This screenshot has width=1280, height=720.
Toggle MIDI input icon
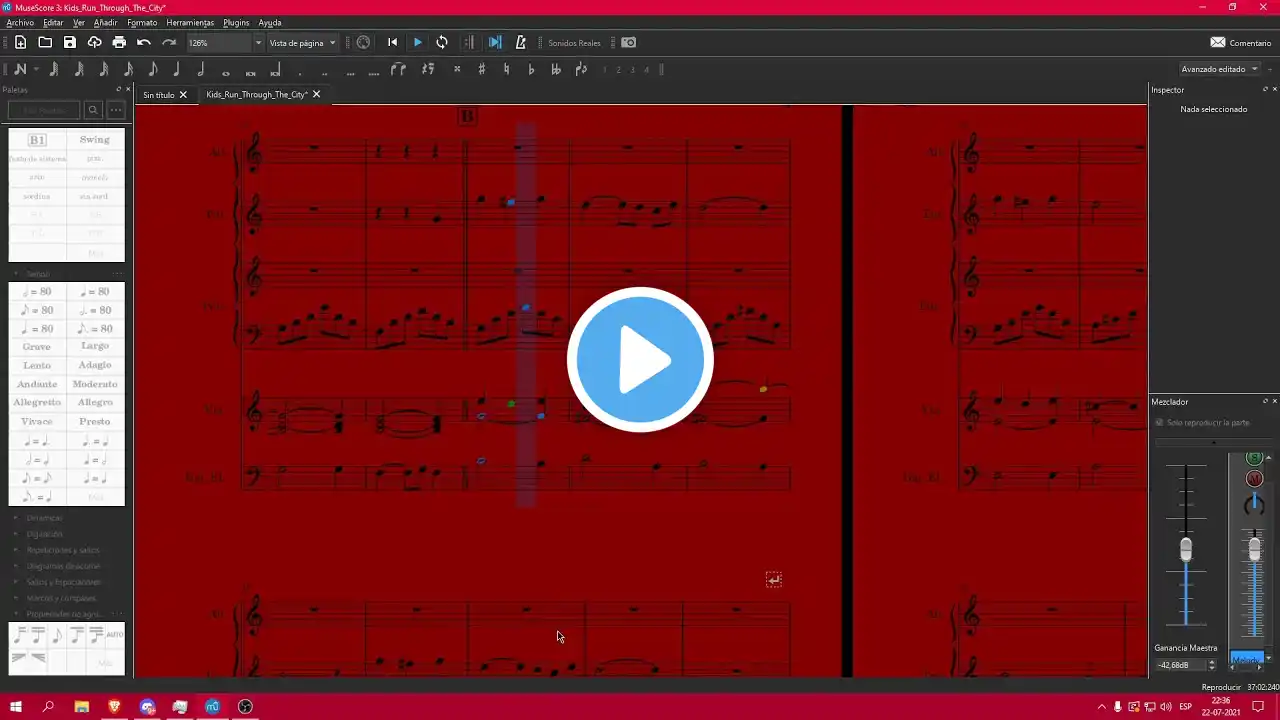[363, 42]
